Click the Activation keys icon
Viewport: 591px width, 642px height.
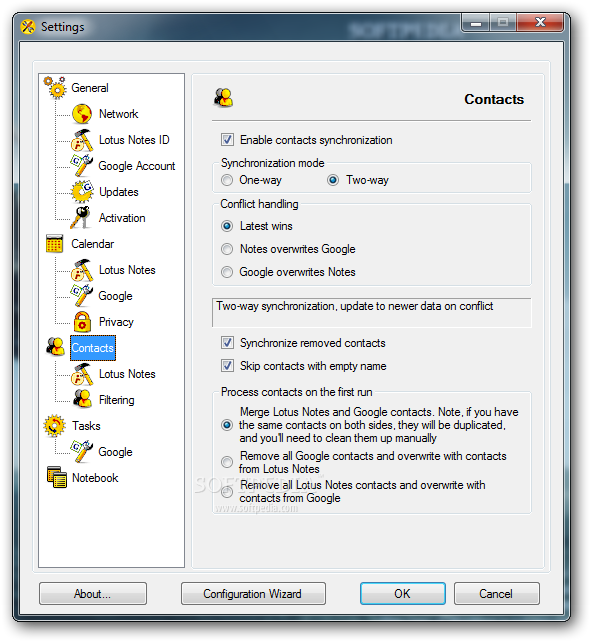pyautogui.click(x=80, y=217)
